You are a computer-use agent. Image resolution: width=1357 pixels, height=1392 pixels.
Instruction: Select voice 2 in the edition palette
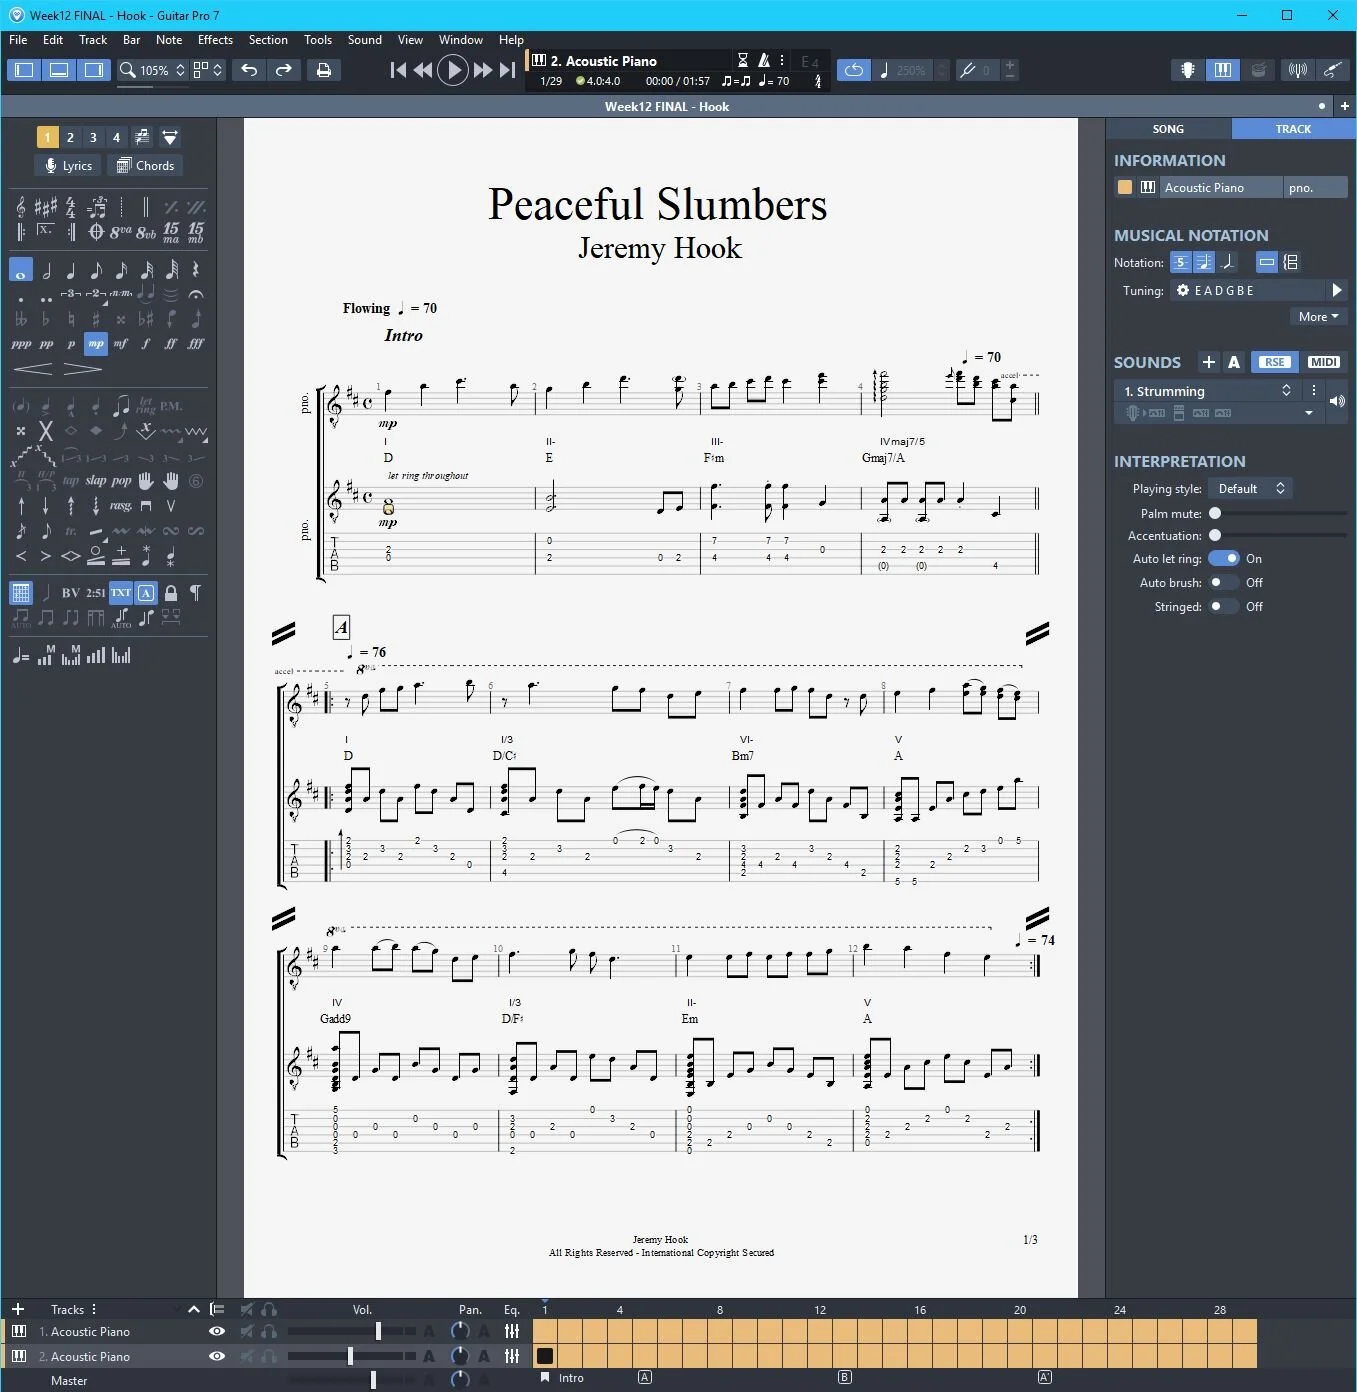tap(70, 137)
